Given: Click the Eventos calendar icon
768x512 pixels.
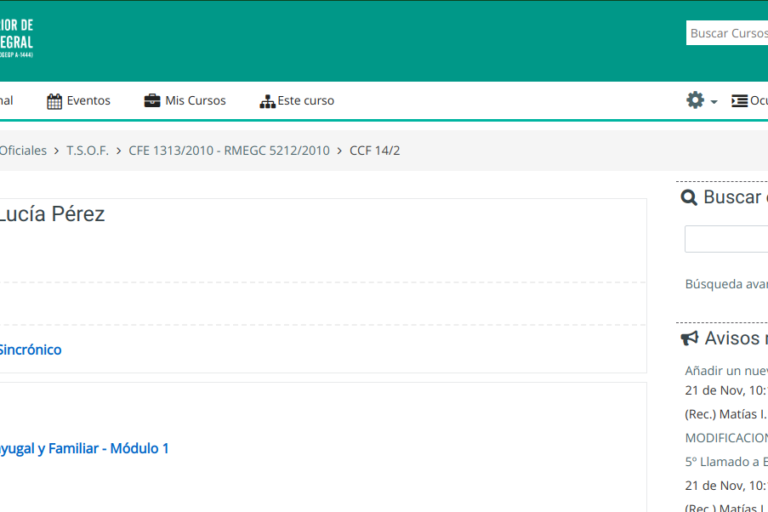Looking at the screenshot, I should coord(55,101).
